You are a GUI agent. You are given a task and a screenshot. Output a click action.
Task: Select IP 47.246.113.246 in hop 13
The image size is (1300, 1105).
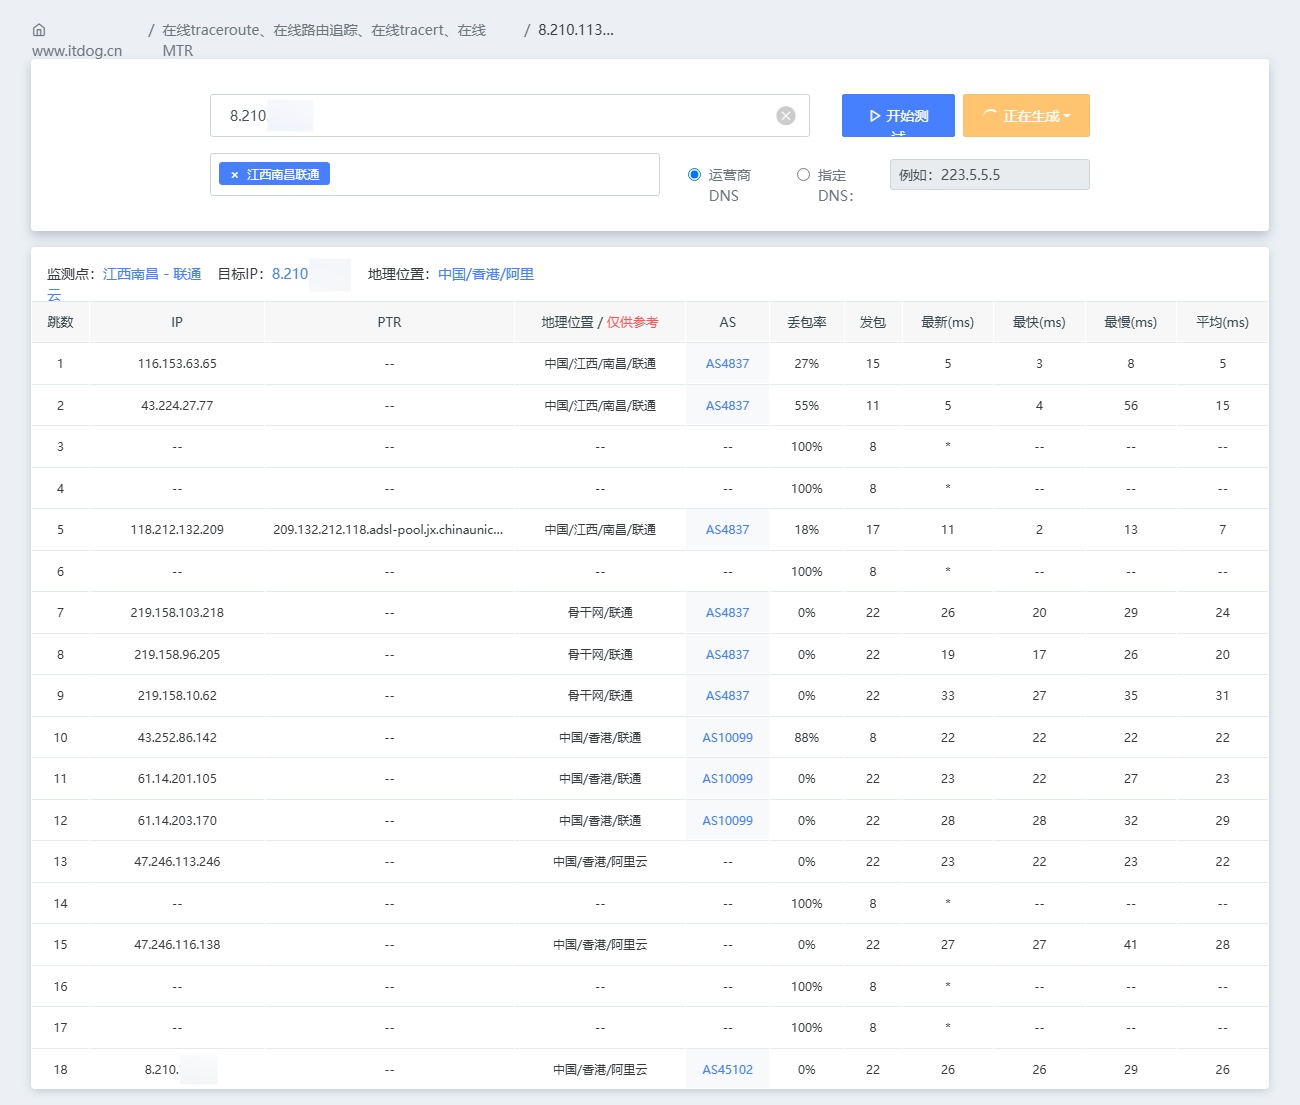177,862
